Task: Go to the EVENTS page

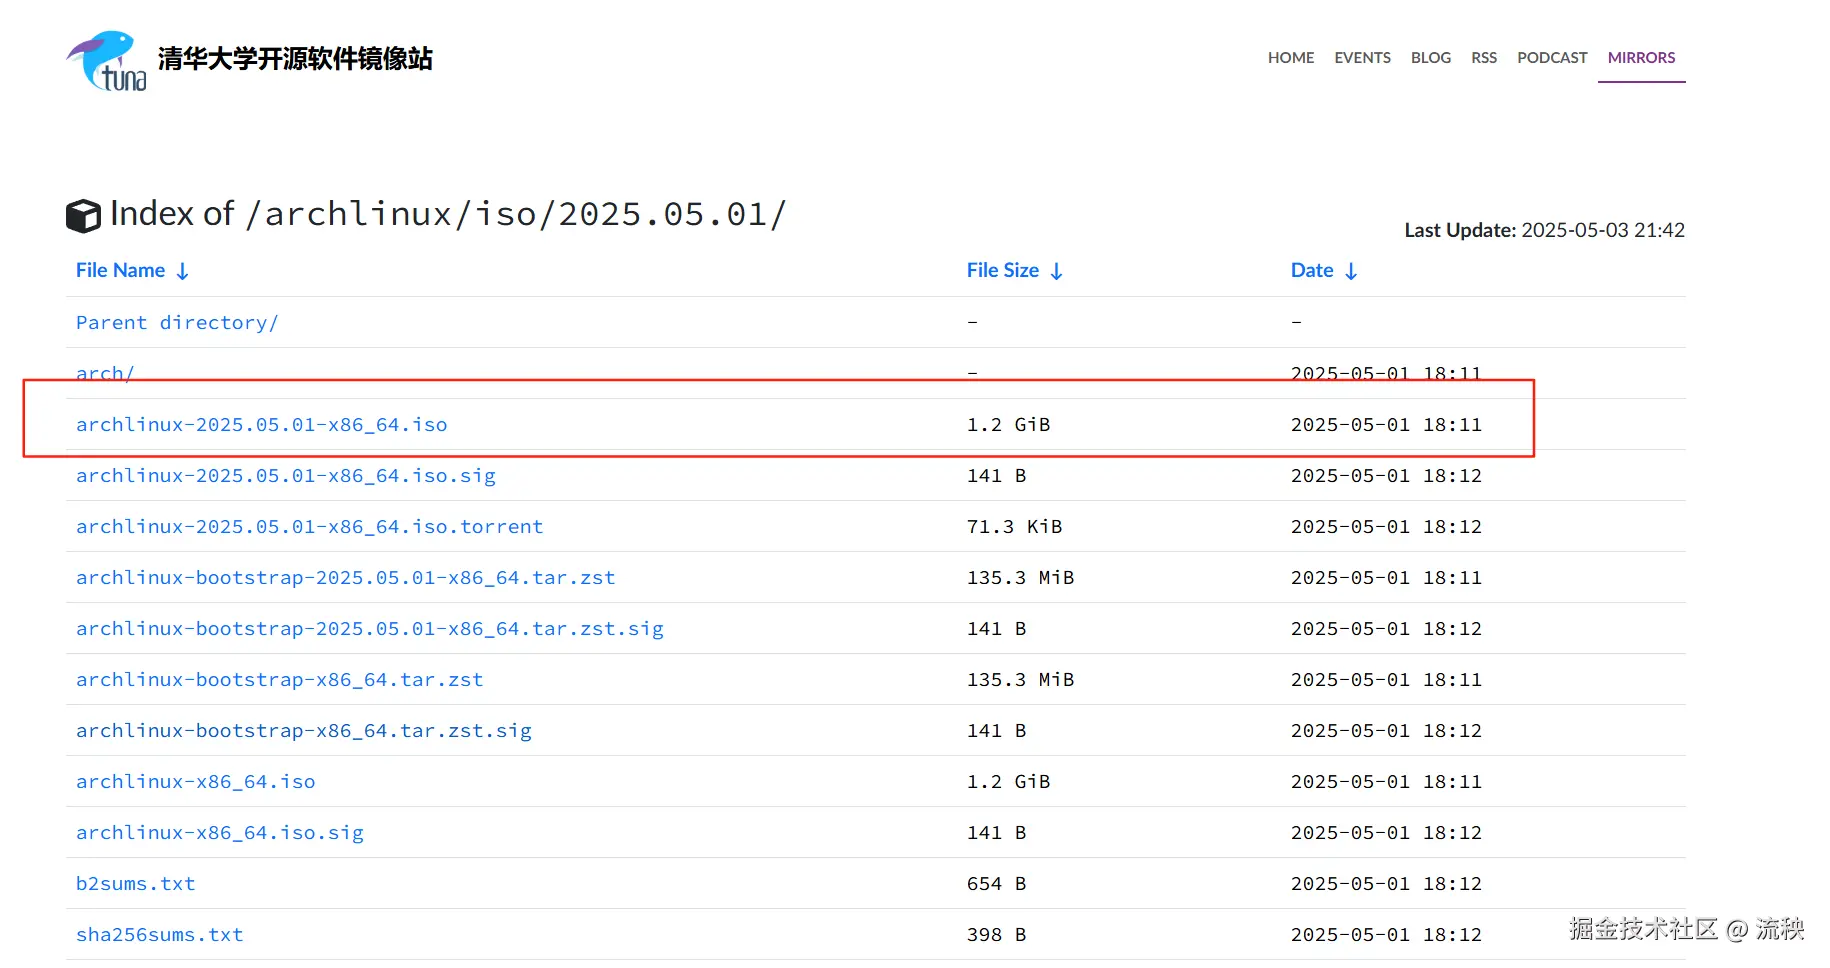Action: click(x=1362, y=58)
